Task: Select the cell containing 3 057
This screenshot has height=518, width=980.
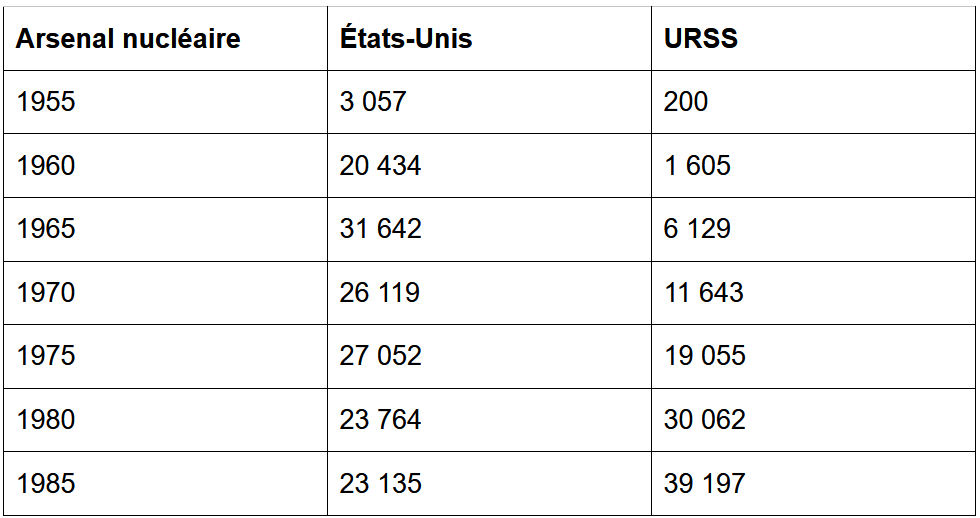Action: point(489,102)
